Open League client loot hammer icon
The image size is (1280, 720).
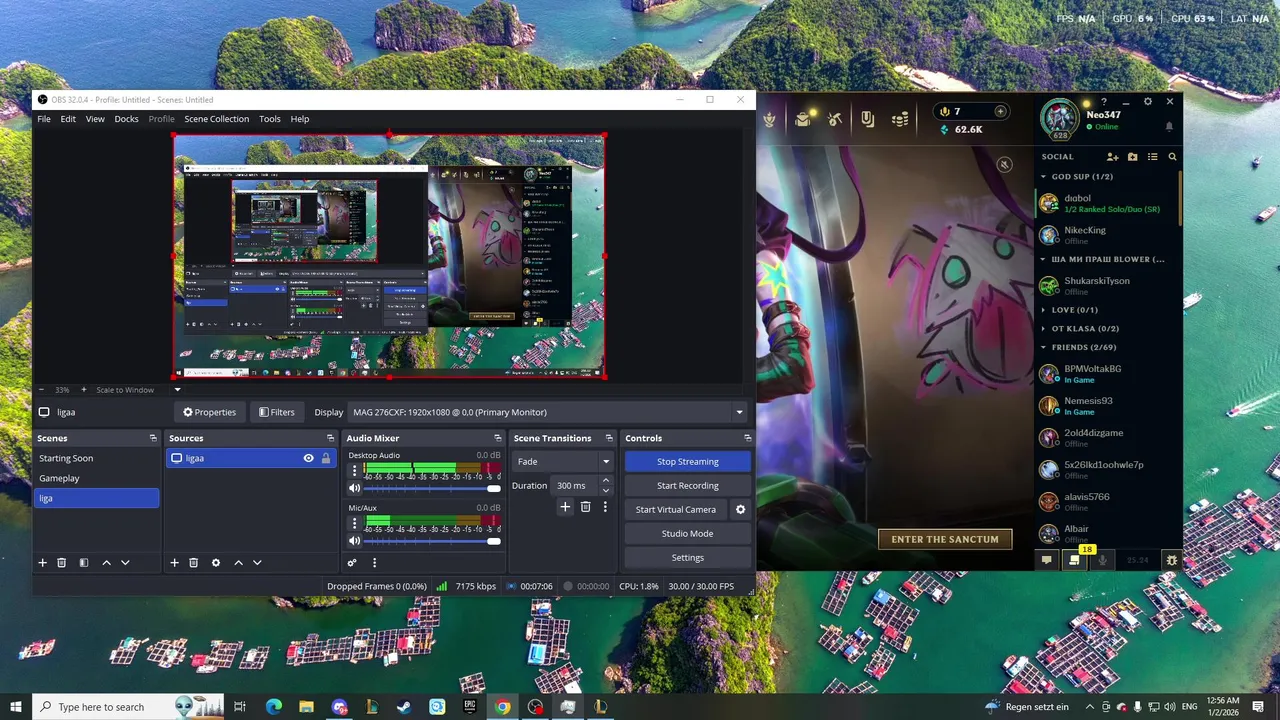pos(835,119)
